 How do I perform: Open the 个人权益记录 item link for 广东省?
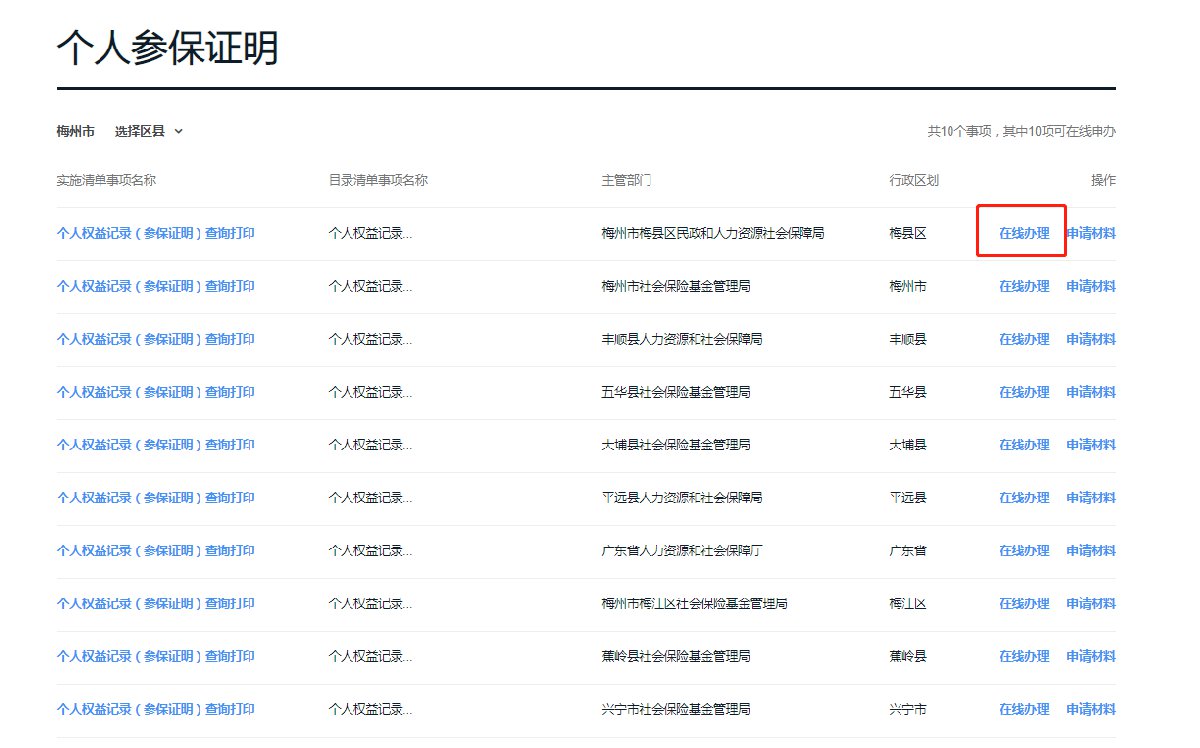point(156,551)
